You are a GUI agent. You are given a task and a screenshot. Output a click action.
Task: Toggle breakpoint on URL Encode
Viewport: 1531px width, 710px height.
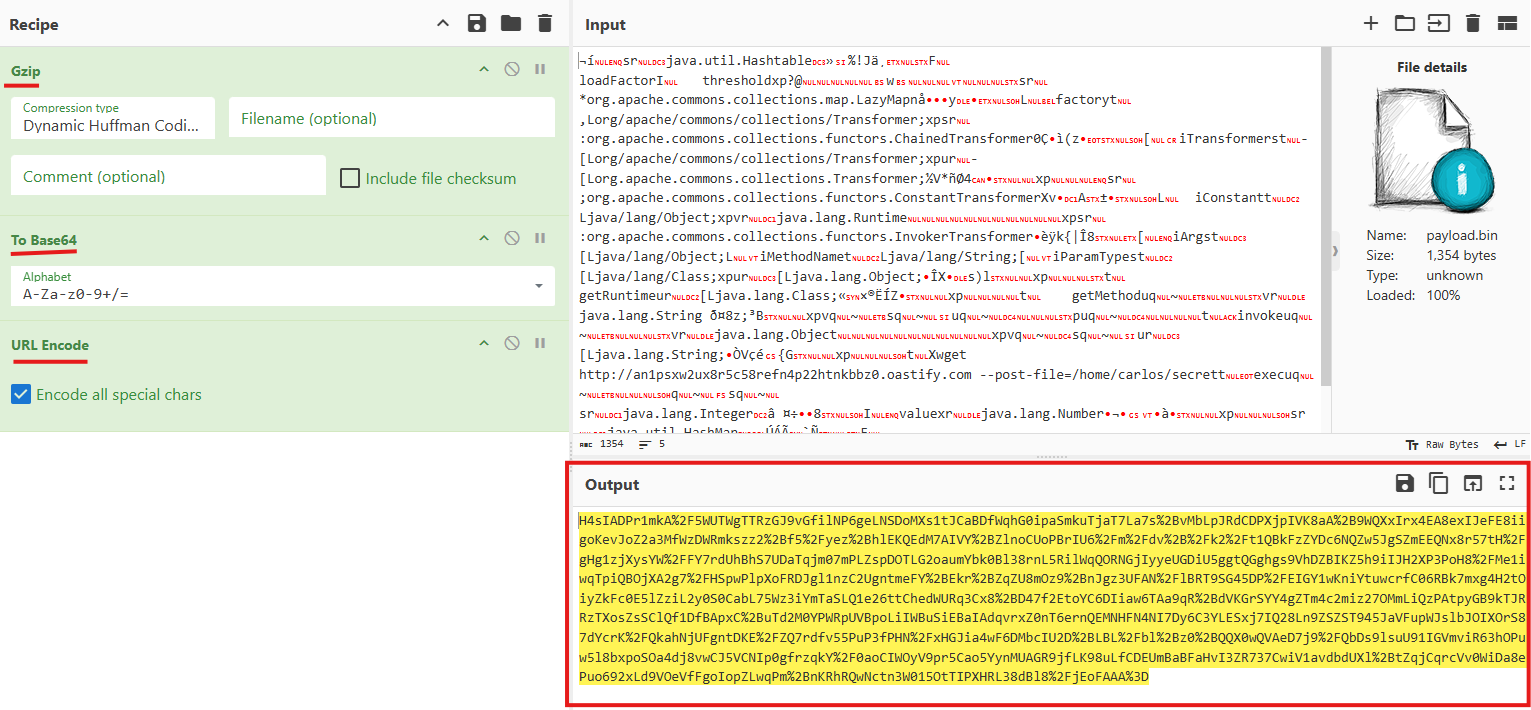pos(540,343)
